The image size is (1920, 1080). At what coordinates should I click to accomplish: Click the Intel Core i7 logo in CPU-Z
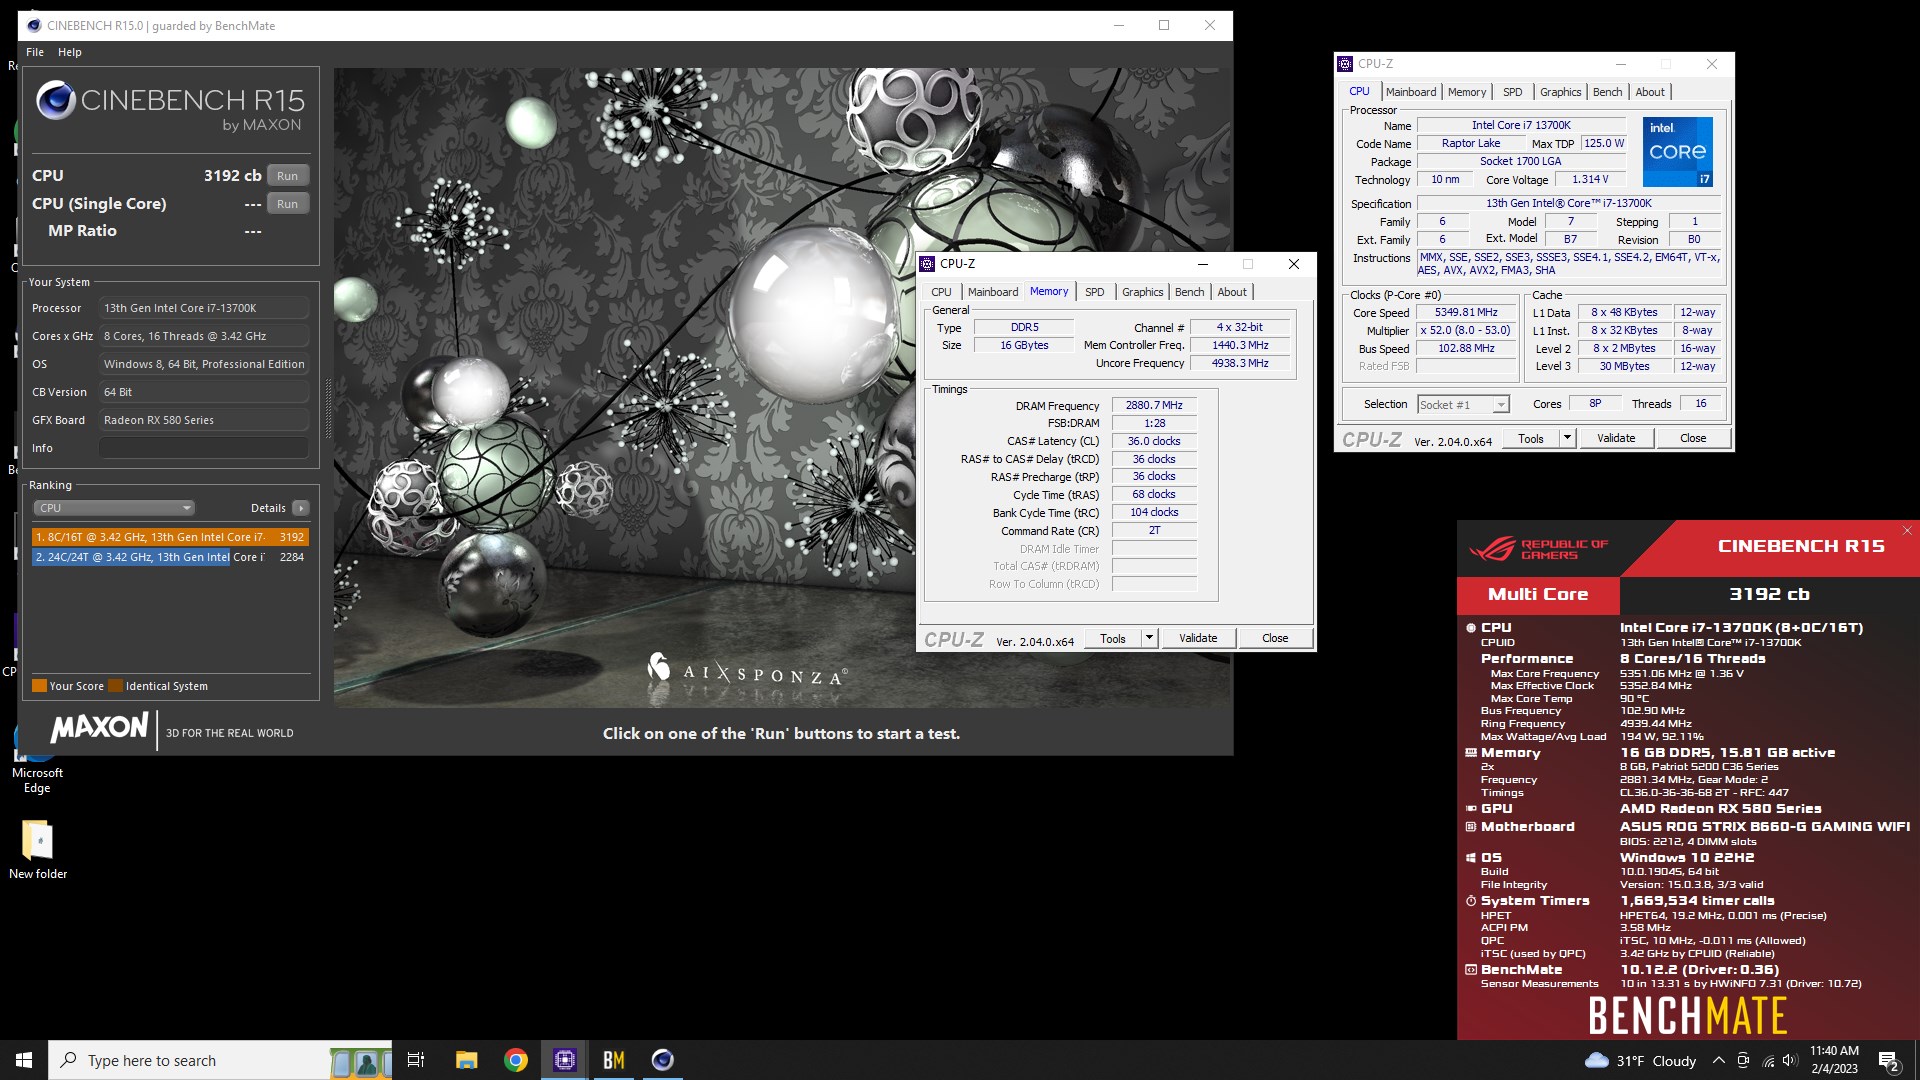click(1678, 152)
